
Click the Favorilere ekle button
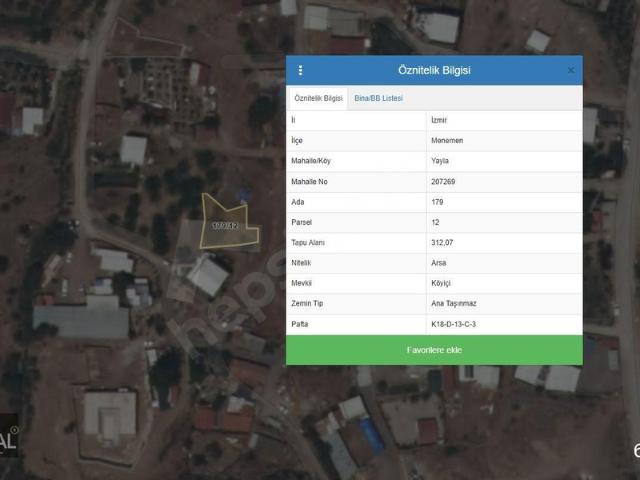[434, 350]
